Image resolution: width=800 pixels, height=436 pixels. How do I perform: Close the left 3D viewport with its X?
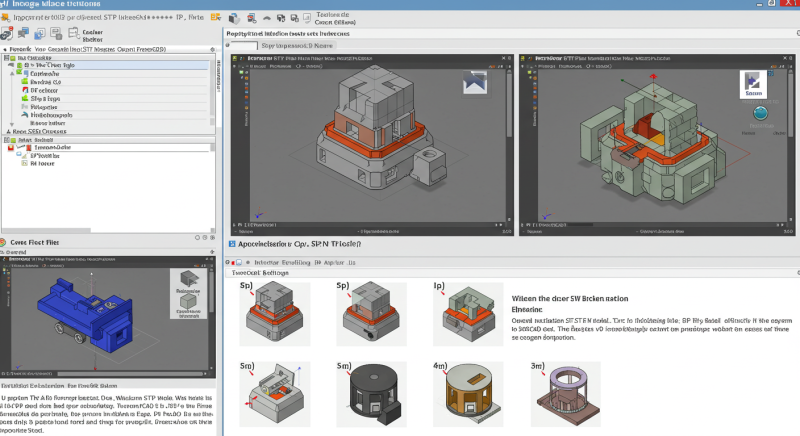pos(503,58)
